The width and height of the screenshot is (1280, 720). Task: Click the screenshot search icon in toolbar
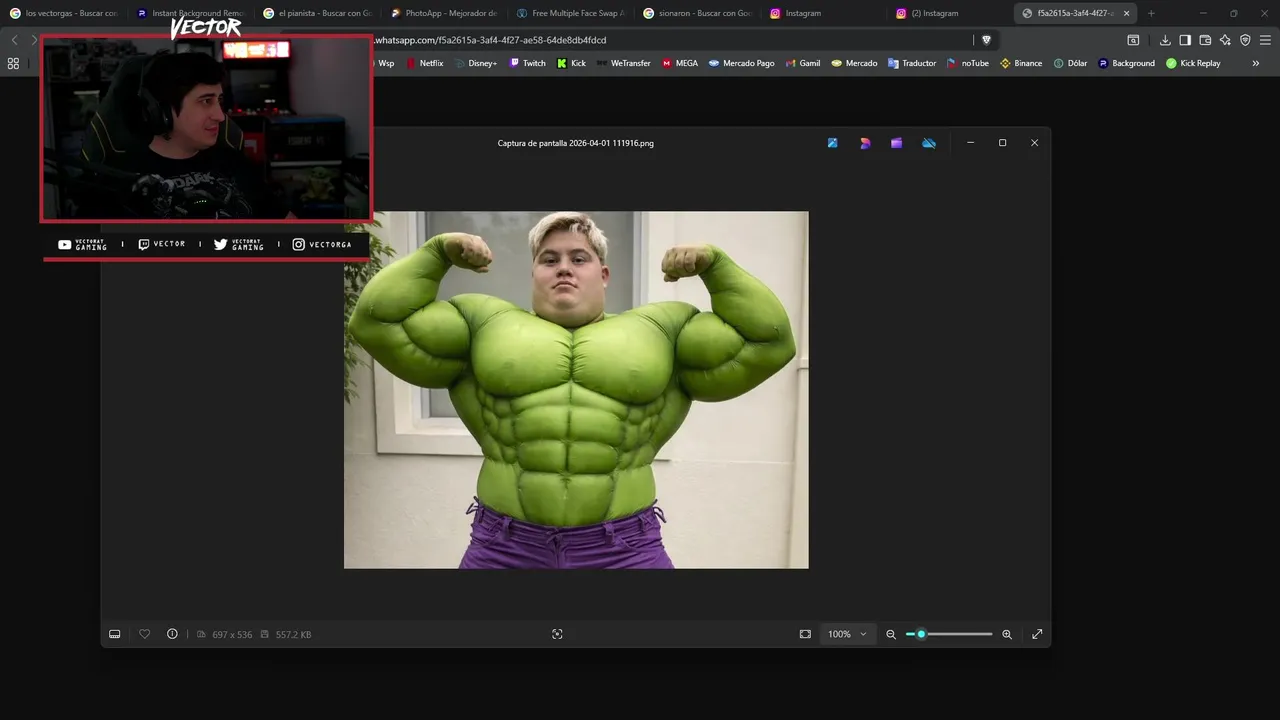coord(1133,40)
